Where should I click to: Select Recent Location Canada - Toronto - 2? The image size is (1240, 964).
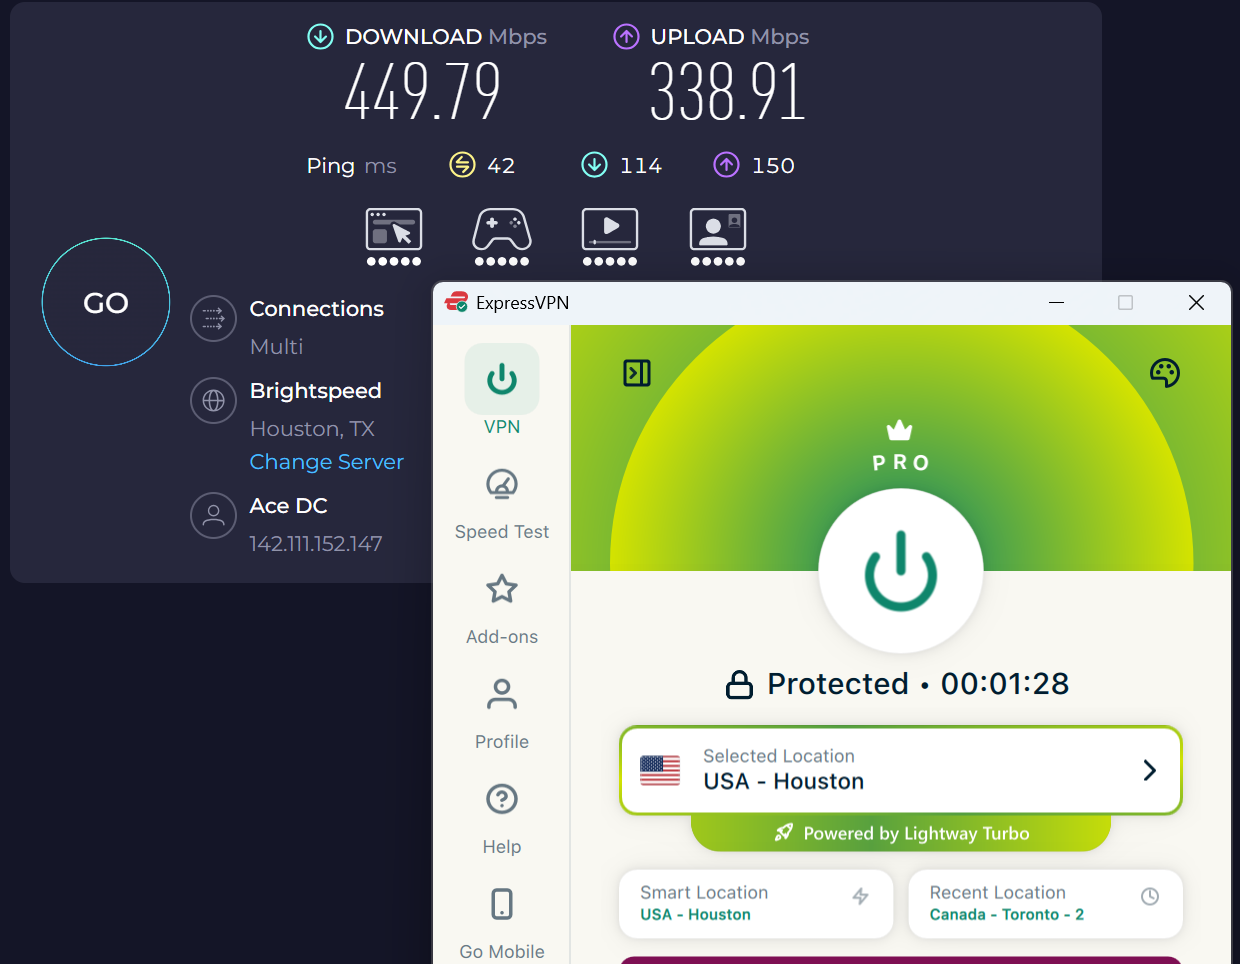click(1045, 903)
